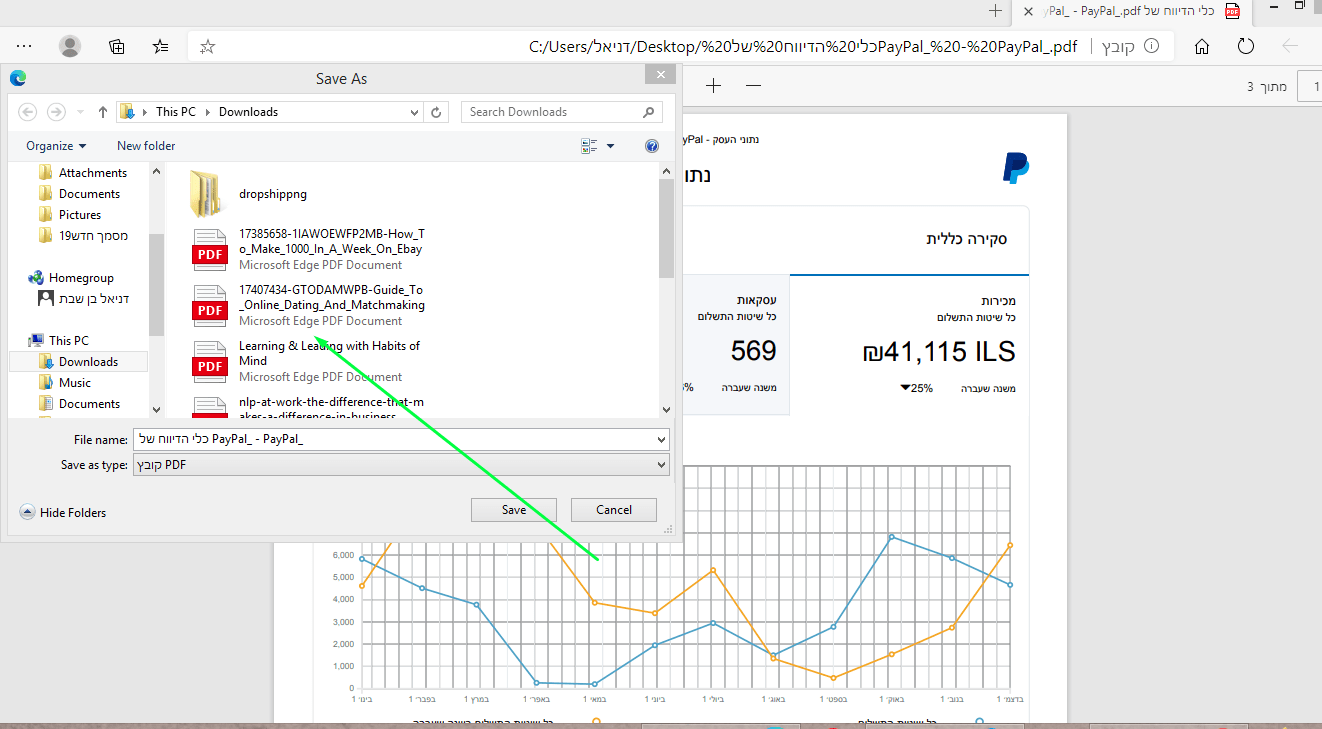The height and width of the screenshot is (729, 1322).
Task: Click the מכירות sales card in PDF
Action: (909, 344)
